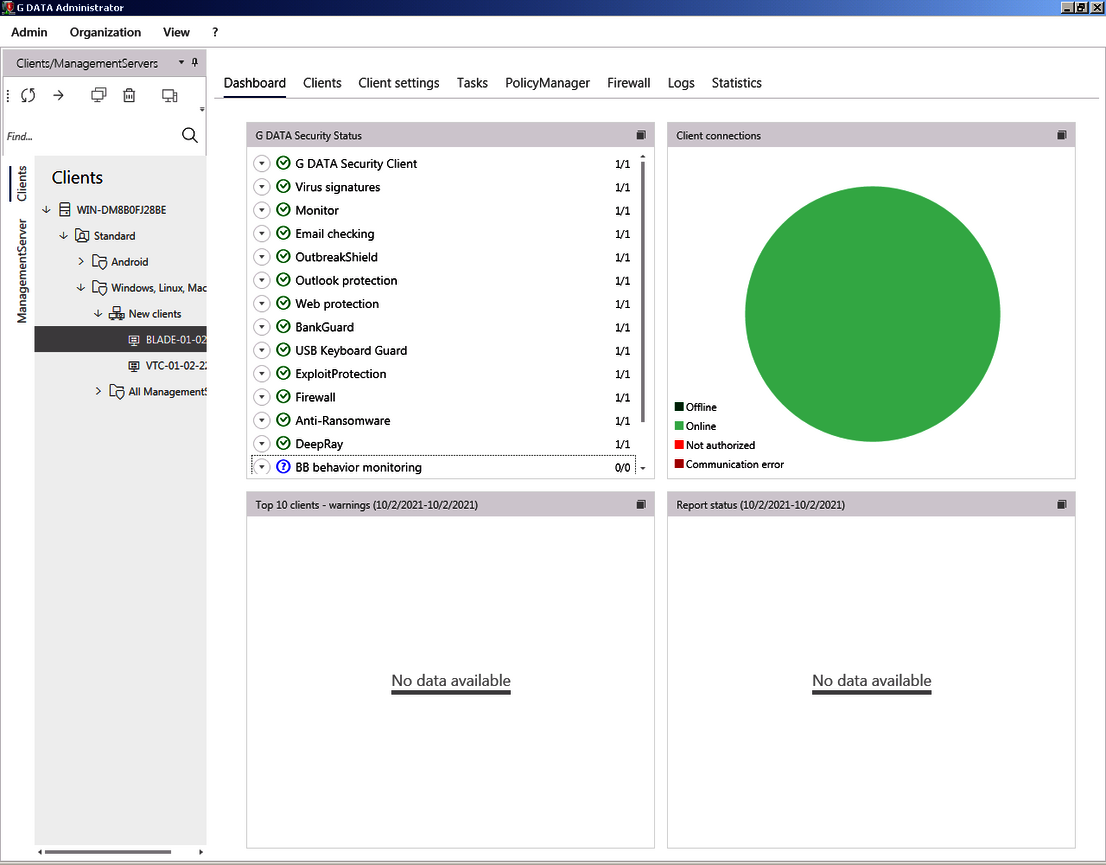Select the BB behavior monitoring status row
Viewport: 1106px width, 865px height.
(360, 467)
